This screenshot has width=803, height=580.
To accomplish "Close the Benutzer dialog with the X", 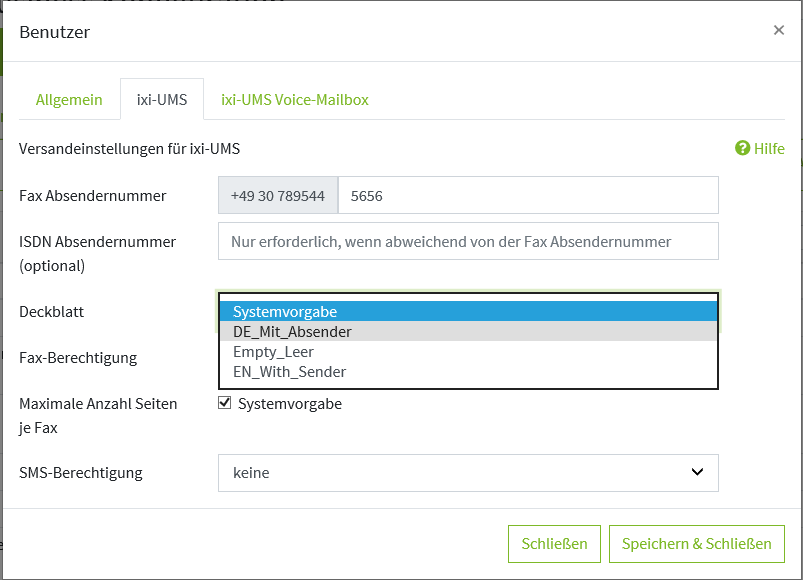I will click(x=778, y=30).
